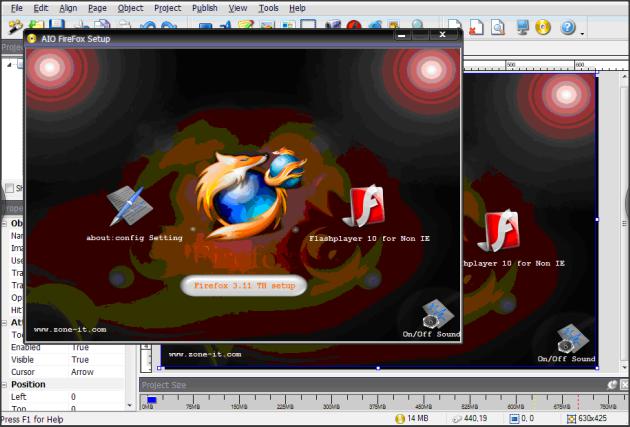Close the Project Size pane
This screenshot has height=427, width=630.
625,385
